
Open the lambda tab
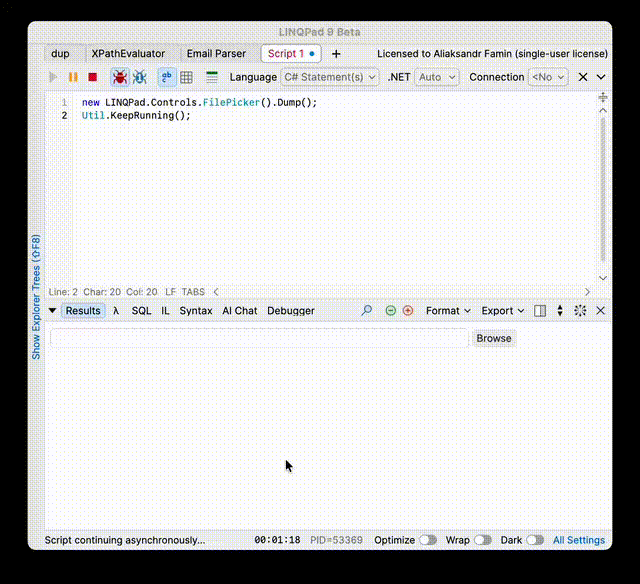(x=116, y=311)
